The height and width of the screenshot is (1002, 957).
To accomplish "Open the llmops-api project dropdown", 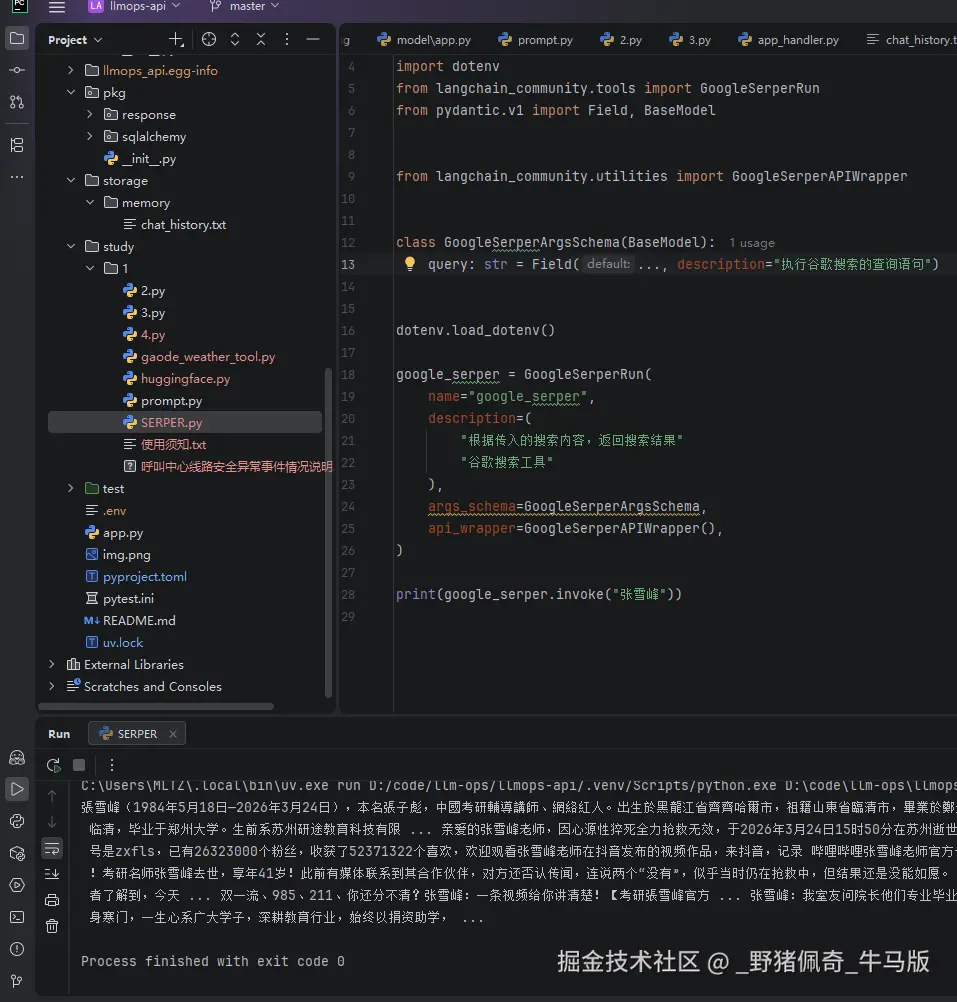I will click(x=135, y=7).
